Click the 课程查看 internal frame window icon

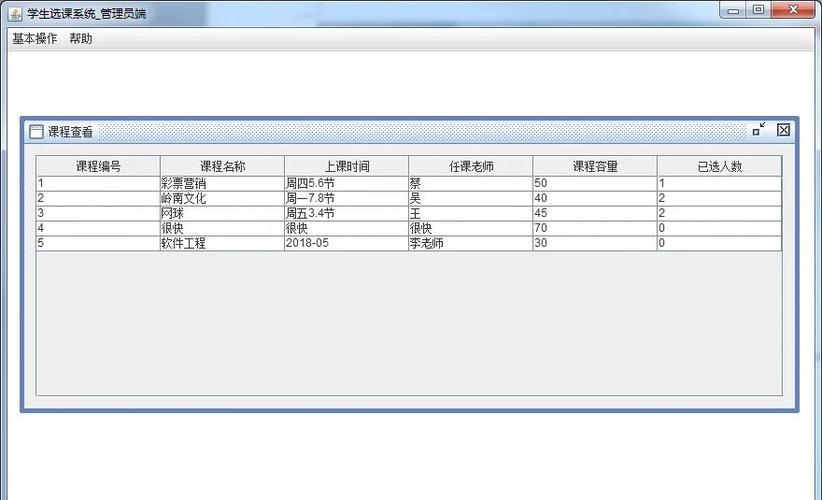[36, 131]
